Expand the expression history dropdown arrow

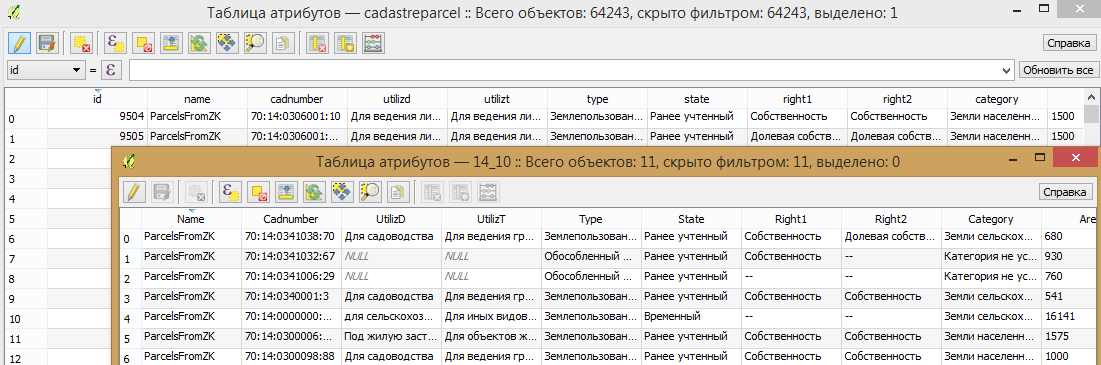coord(1008,70)
